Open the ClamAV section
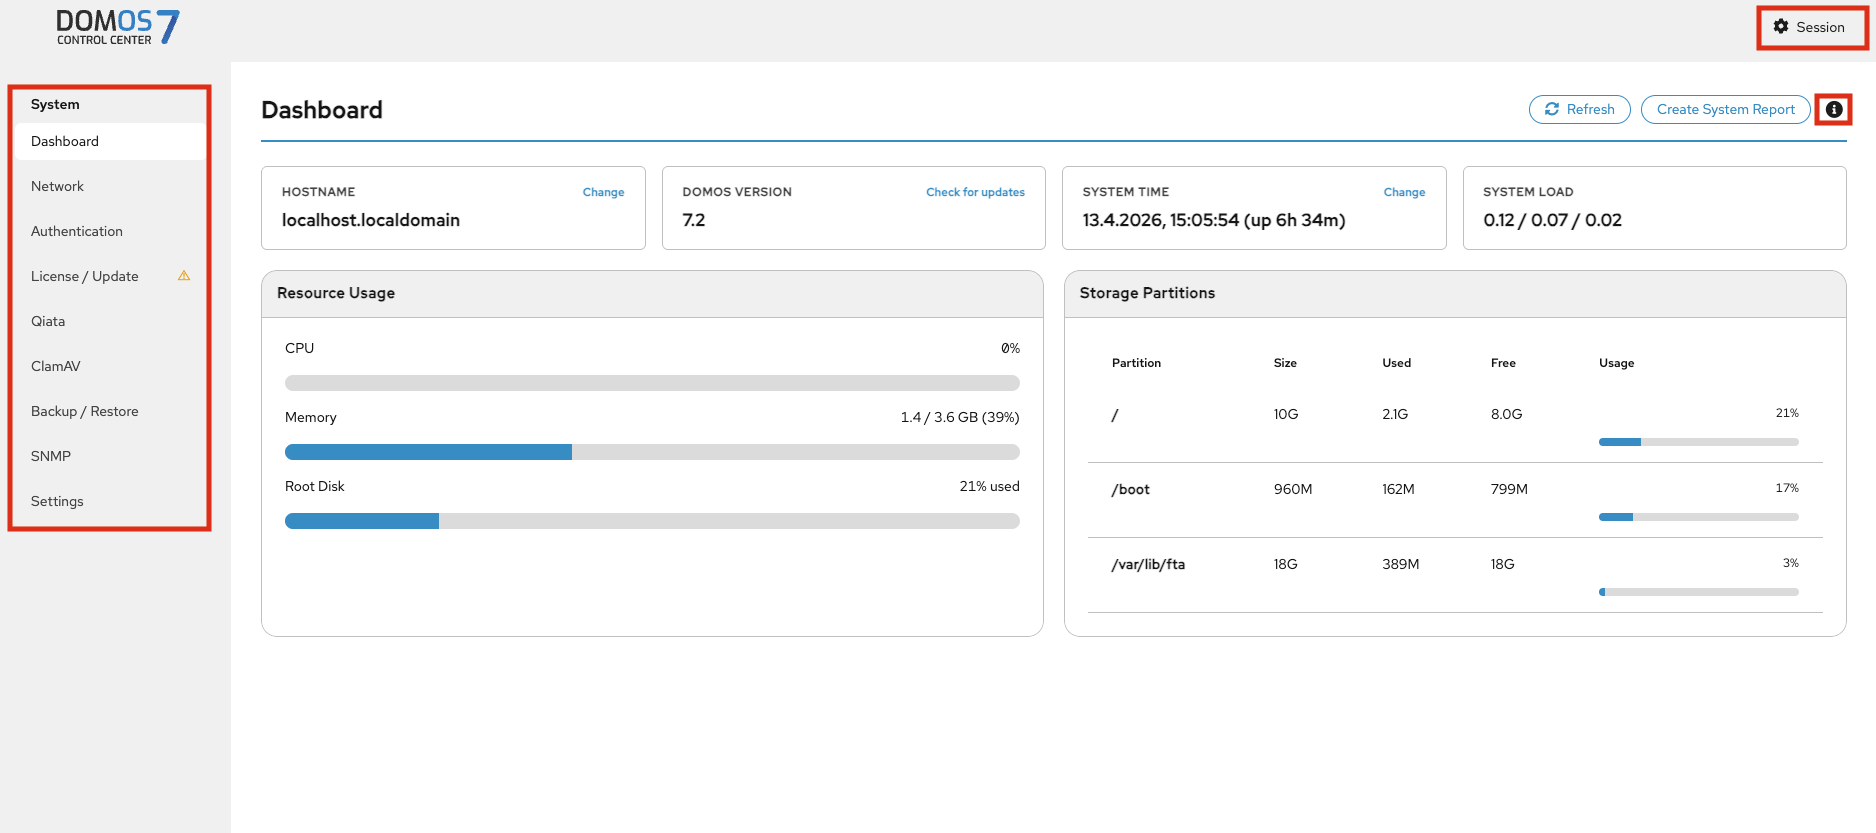The image size is (1876, 833). 110,366
